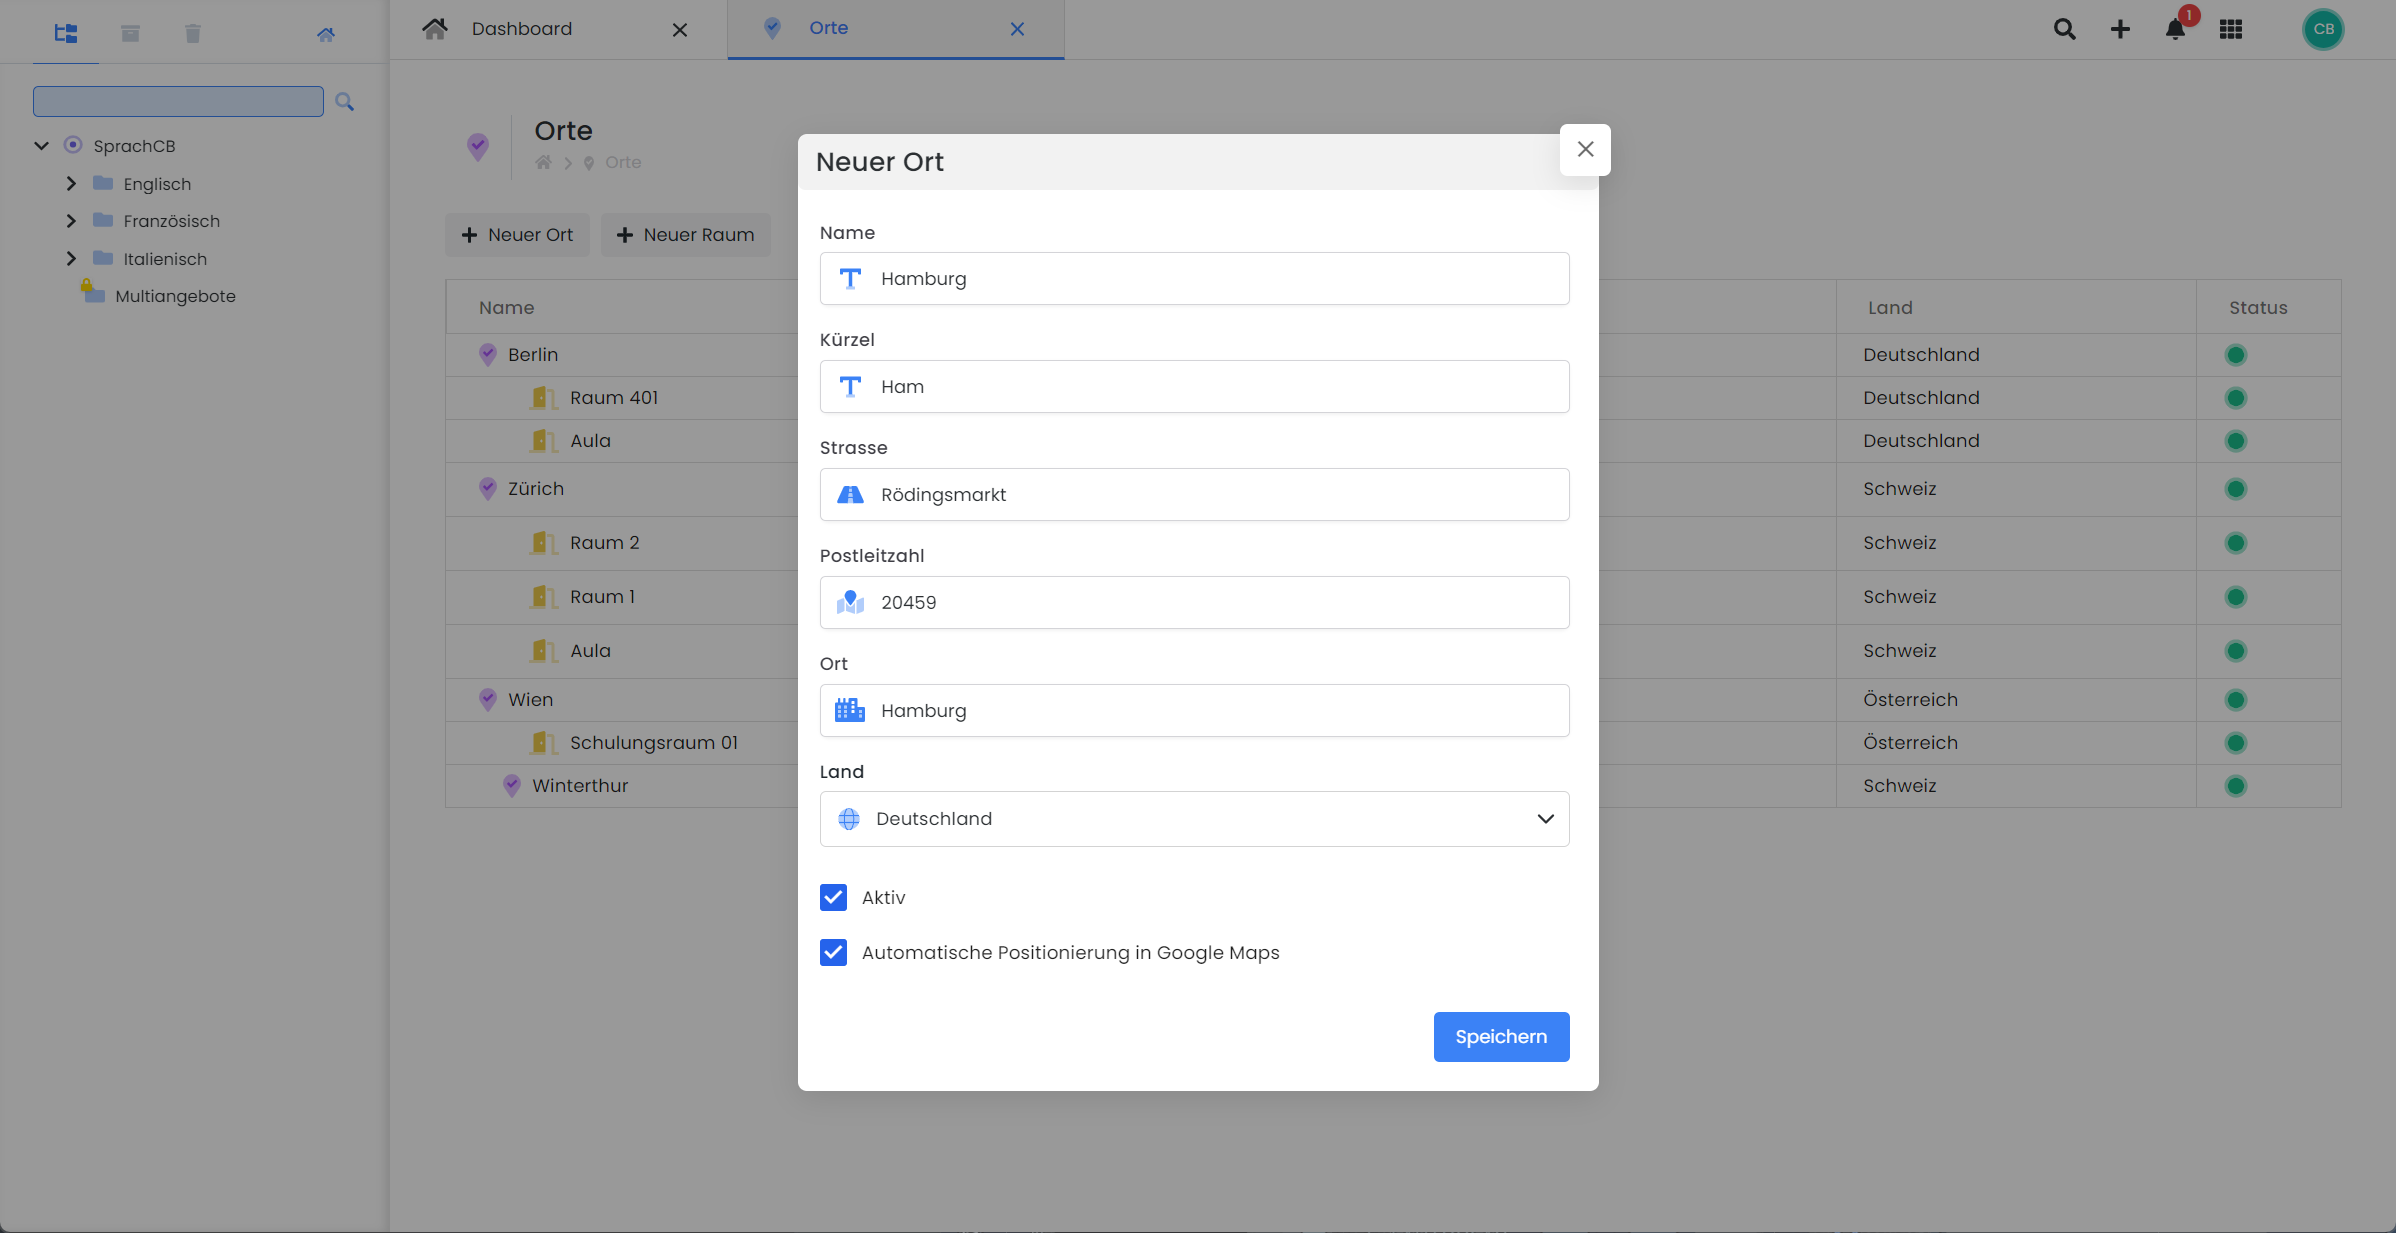Open the Land dropdown showing Deutschland
Image resolution: width=2396 pixels, height=1233 pixels.
[x=1194, y=818]
